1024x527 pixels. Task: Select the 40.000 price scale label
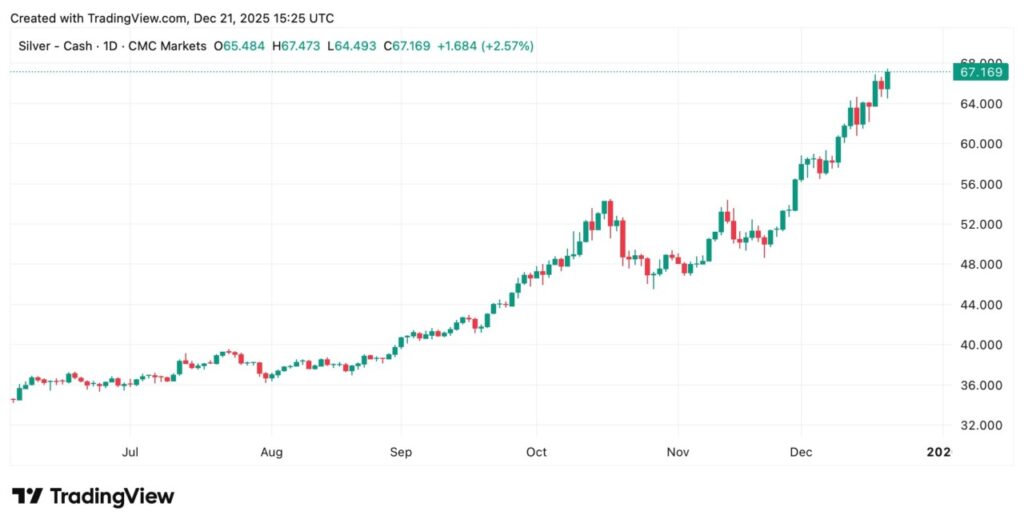980,345
